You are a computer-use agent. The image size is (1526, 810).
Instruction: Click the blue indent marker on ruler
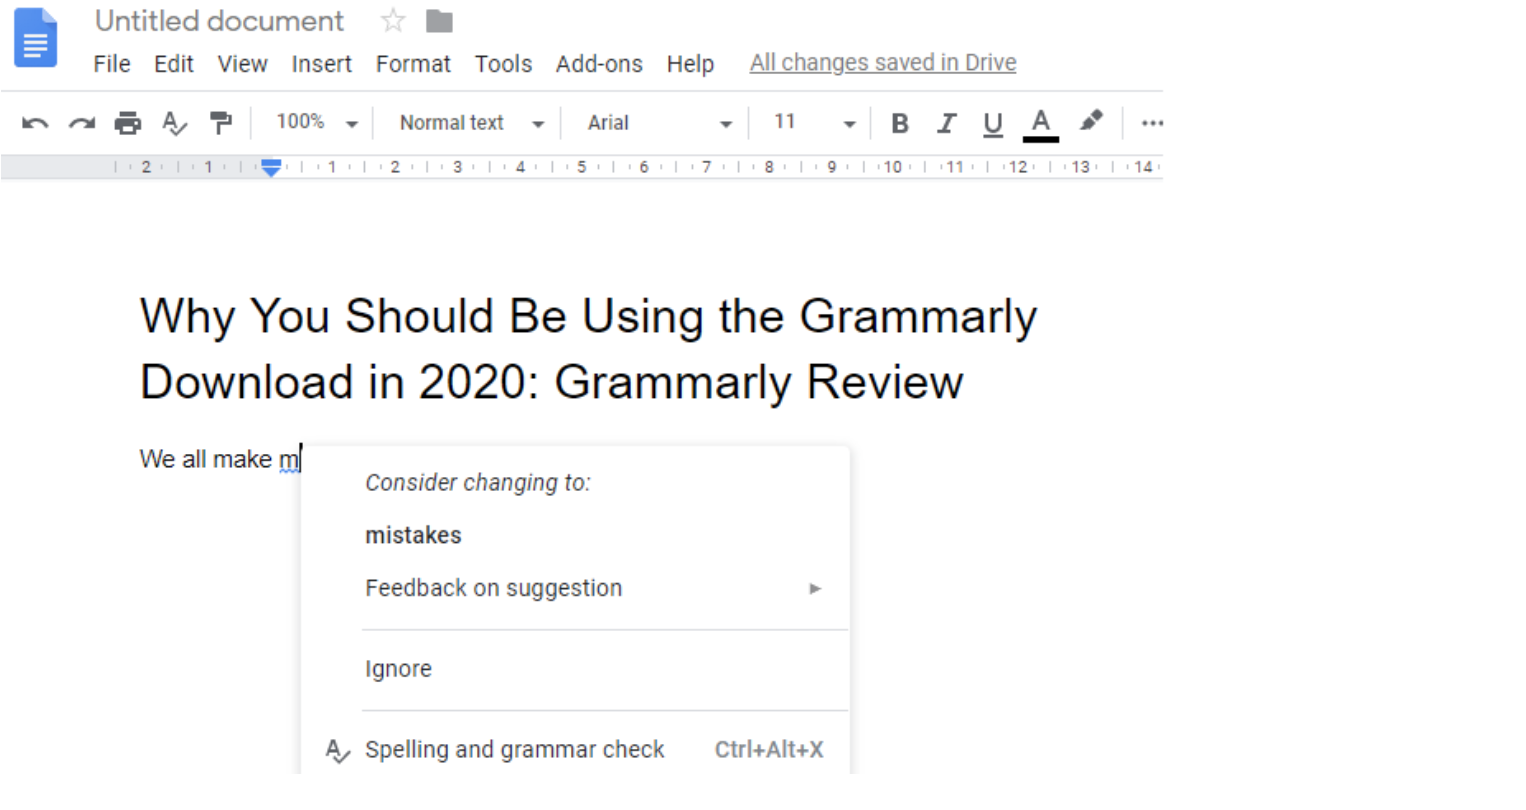click(x=271, y=167)
